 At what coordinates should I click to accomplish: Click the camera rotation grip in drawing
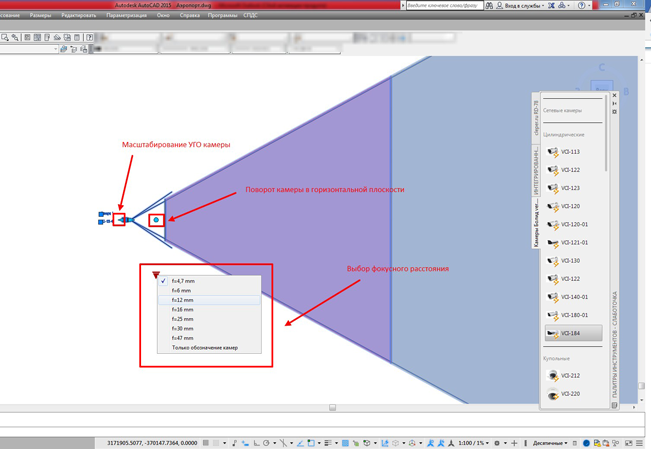156,220
